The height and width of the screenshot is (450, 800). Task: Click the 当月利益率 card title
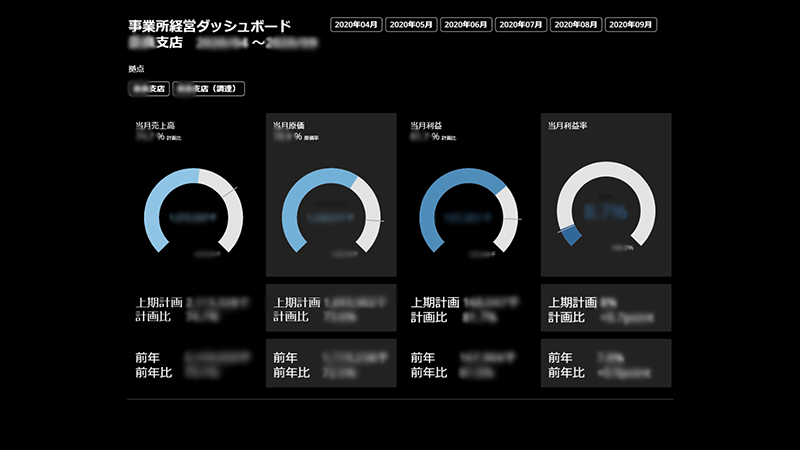[x=568, y=126]
